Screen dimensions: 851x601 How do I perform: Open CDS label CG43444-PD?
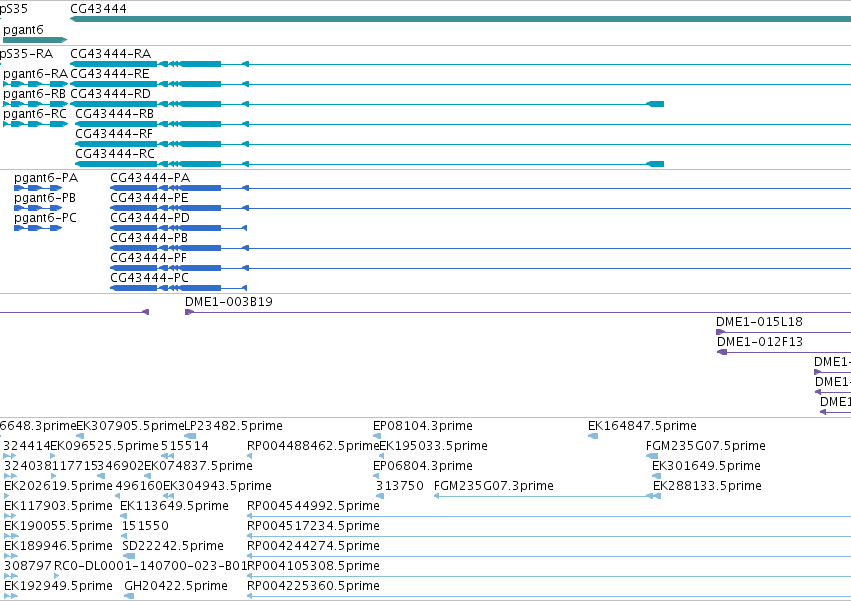150,218
